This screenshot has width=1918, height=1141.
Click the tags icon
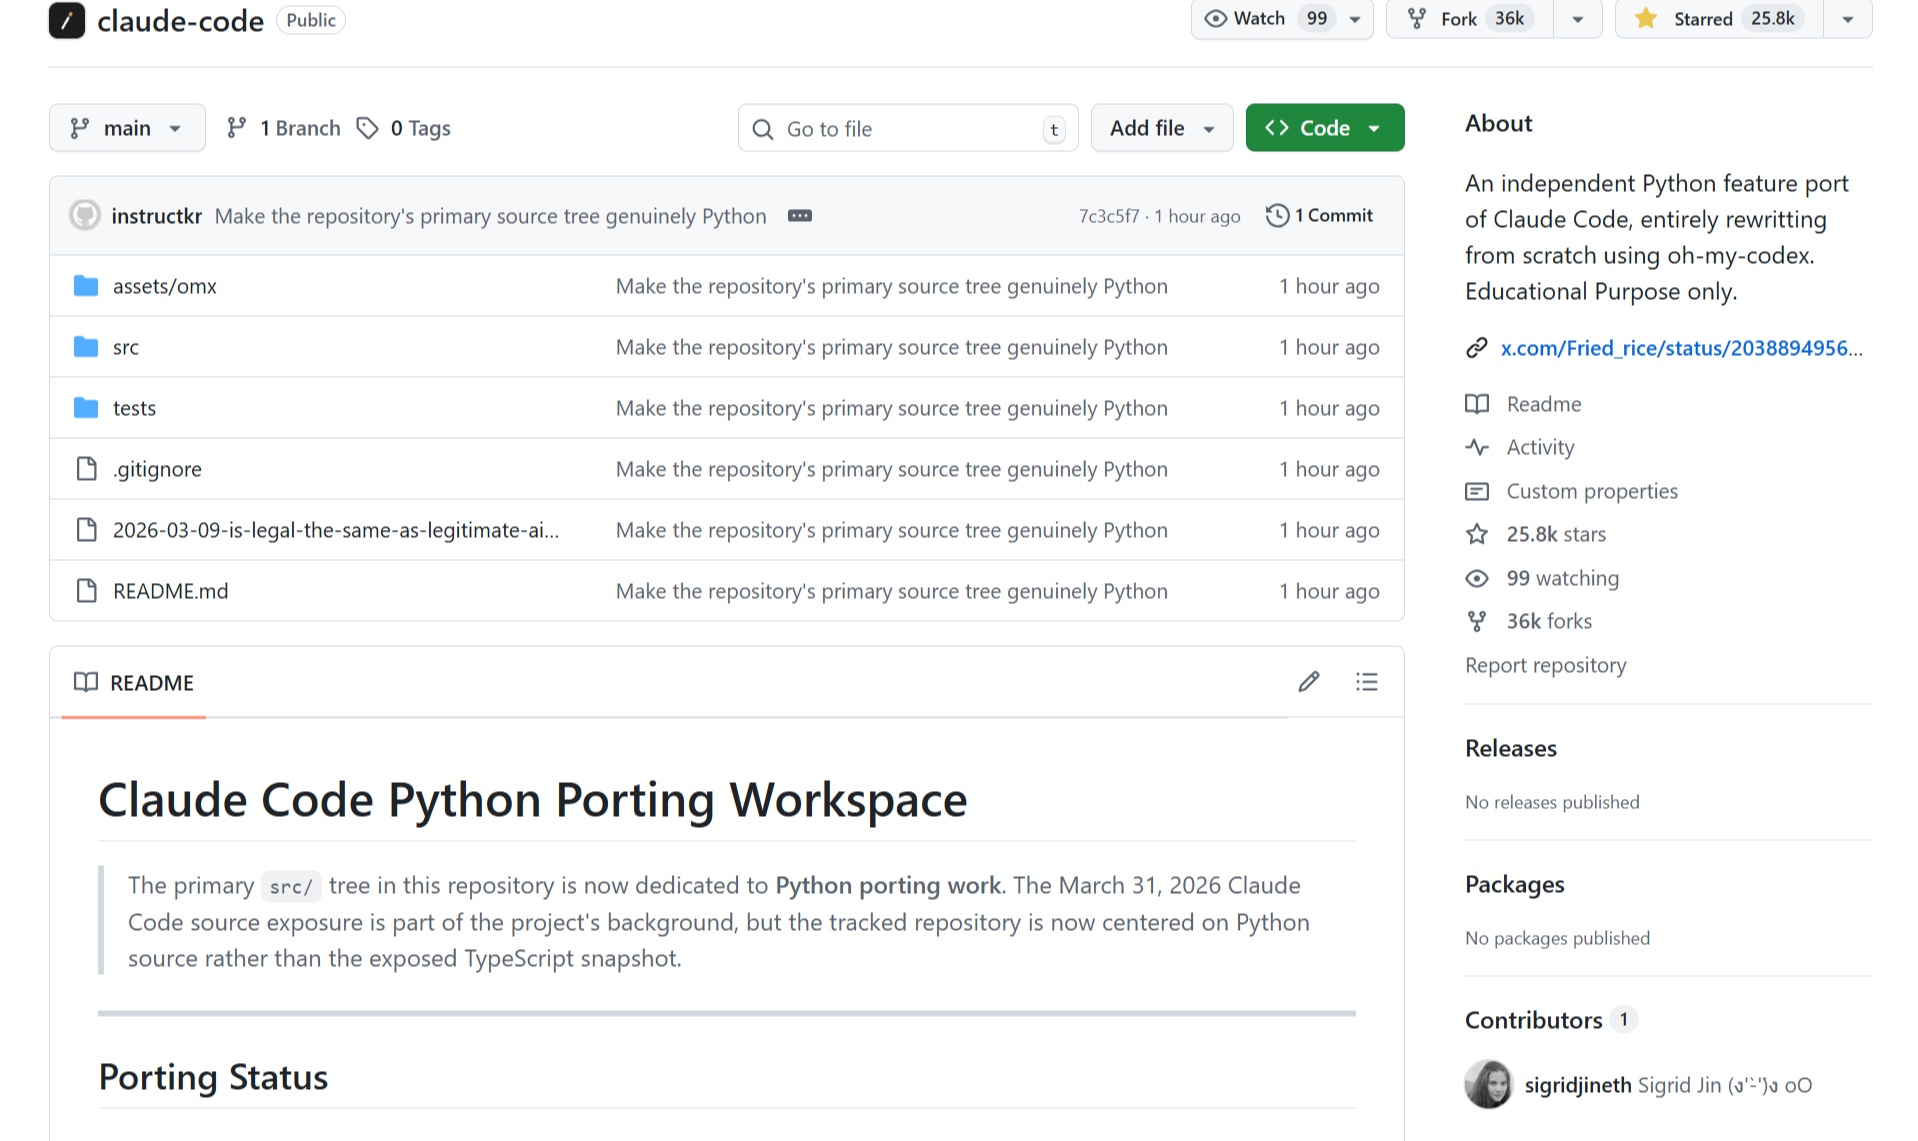[368, 128]
